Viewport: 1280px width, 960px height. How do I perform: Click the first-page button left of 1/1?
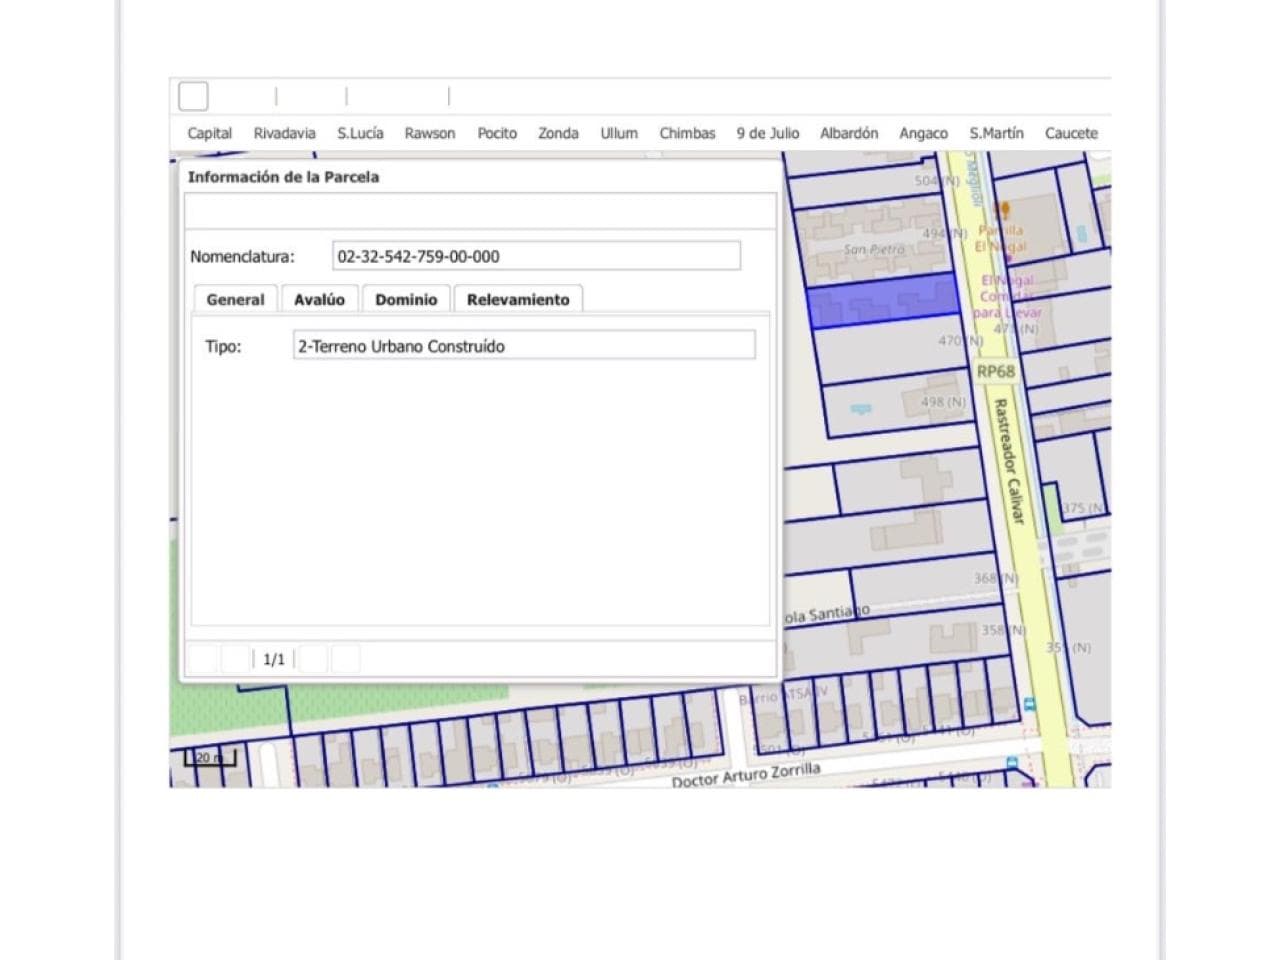(203, 659)
